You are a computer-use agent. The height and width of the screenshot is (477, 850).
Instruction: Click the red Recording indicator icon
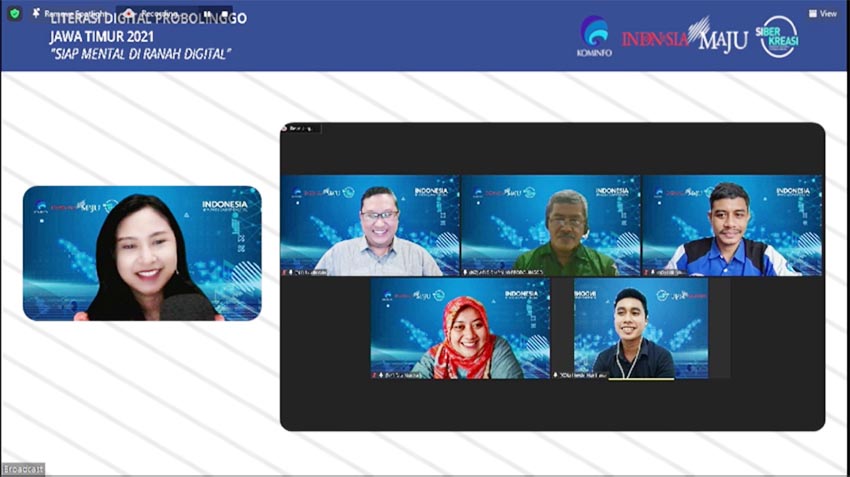(129, 14)
